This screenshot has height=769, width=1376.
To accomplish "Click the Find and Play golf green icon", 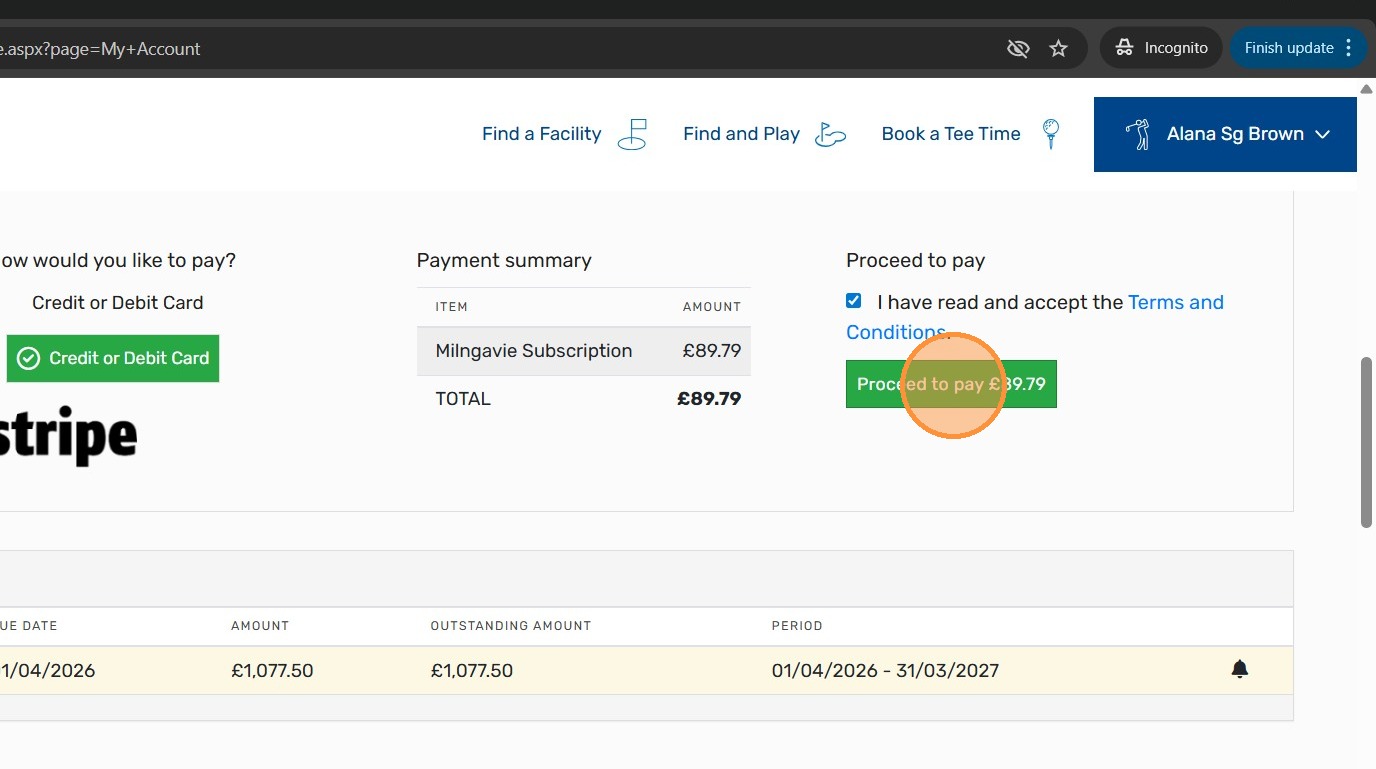I will click(x=830, y=134).
